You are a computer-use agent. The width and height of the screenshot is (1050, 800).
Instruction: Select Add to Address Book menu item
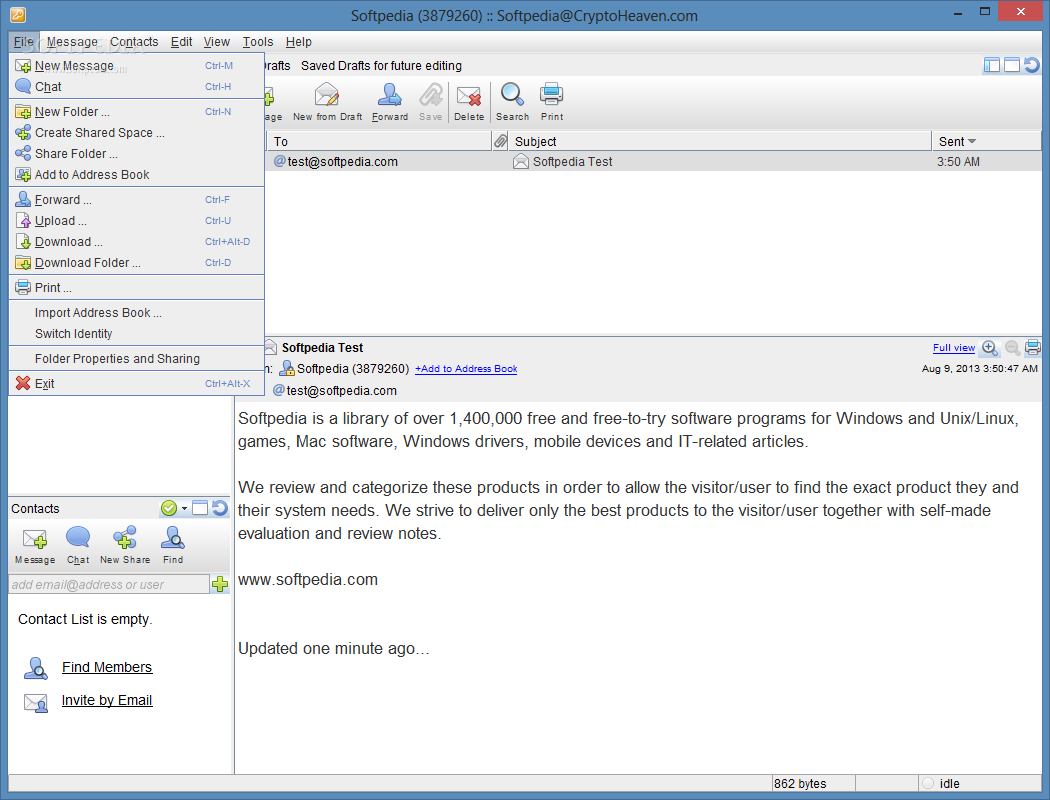137,174
